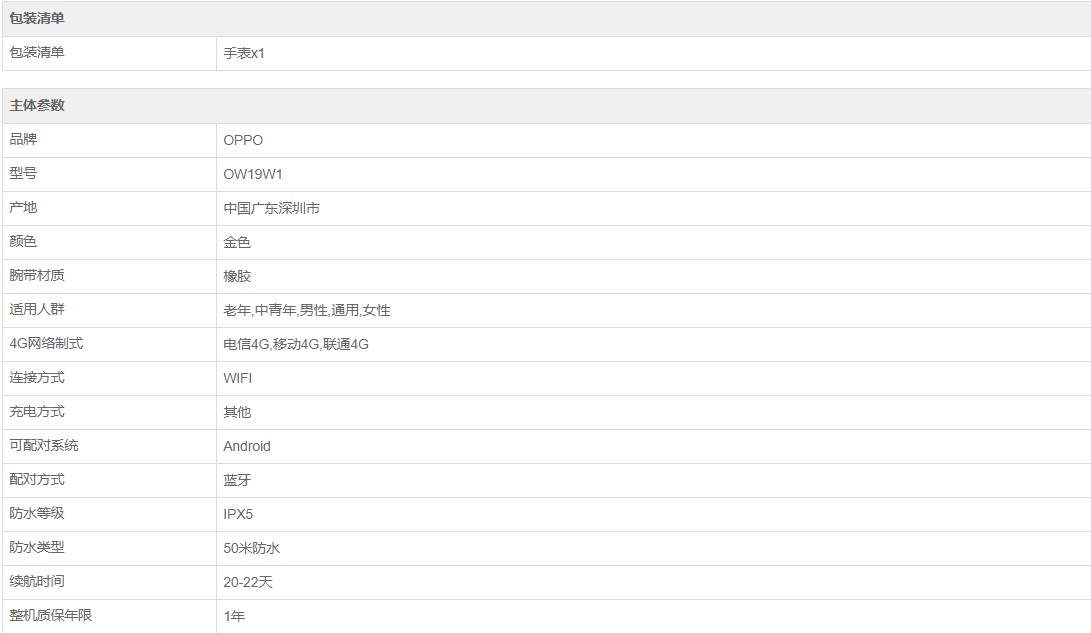
Task: Click the IPX5 waterproof rating
Action: (238, 514)
